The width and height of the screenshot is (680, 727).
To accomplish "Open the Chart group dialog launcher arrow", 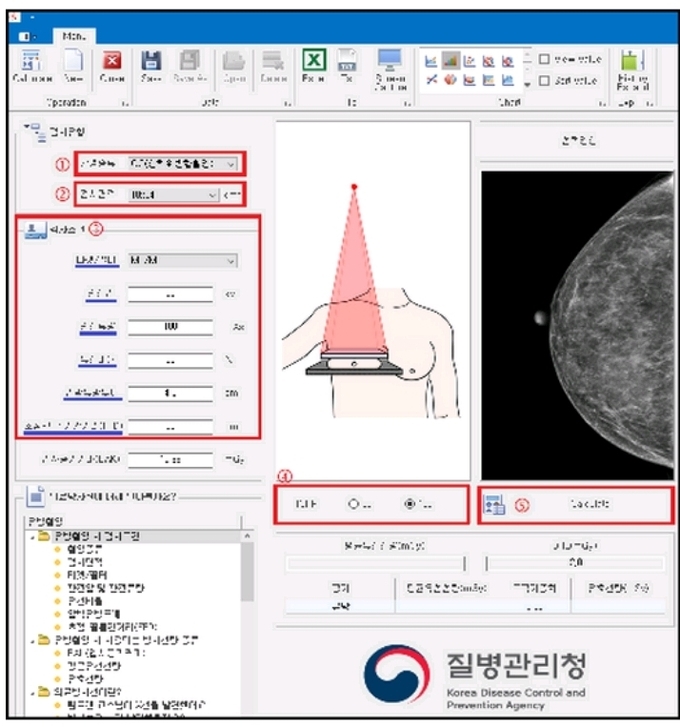I will pyautogui.click(x=602, y=103).
